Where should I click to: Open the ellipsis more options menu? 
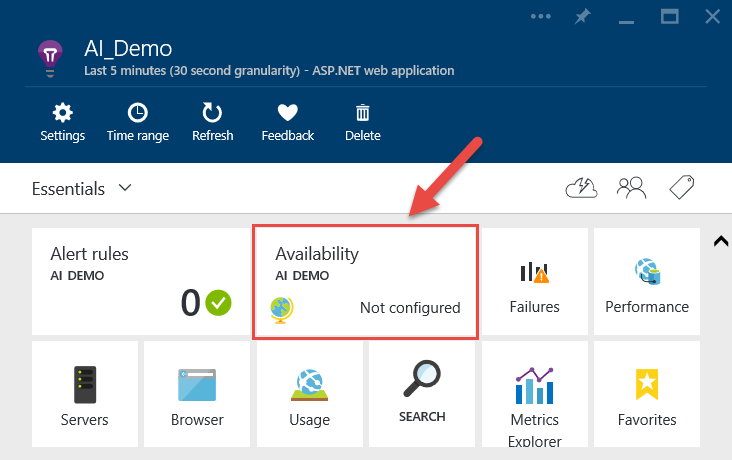[541, 16]
